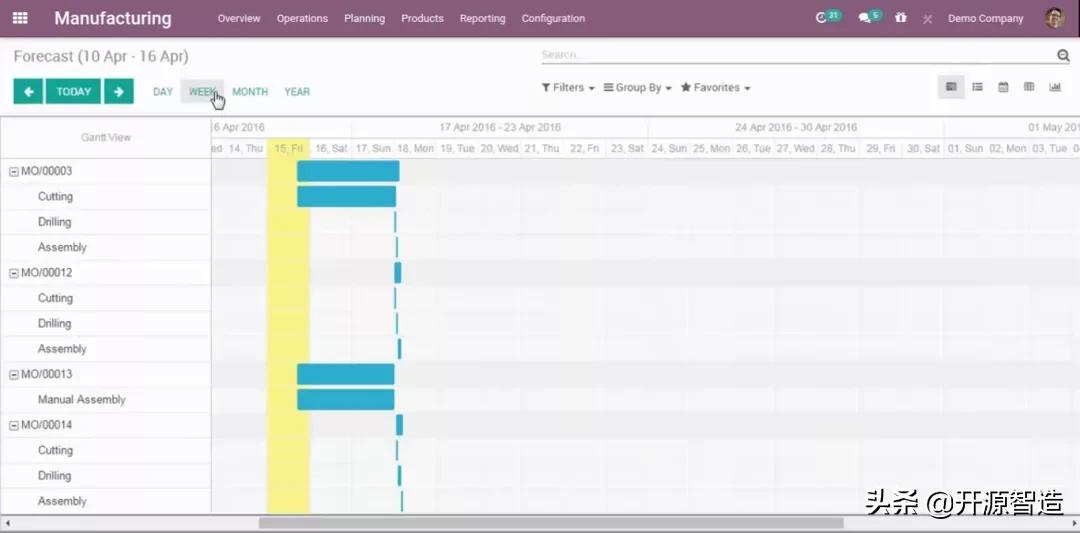This screenshot has height=533, width=1080.
Task: Switch to list view icon
Action: (977, 87)
